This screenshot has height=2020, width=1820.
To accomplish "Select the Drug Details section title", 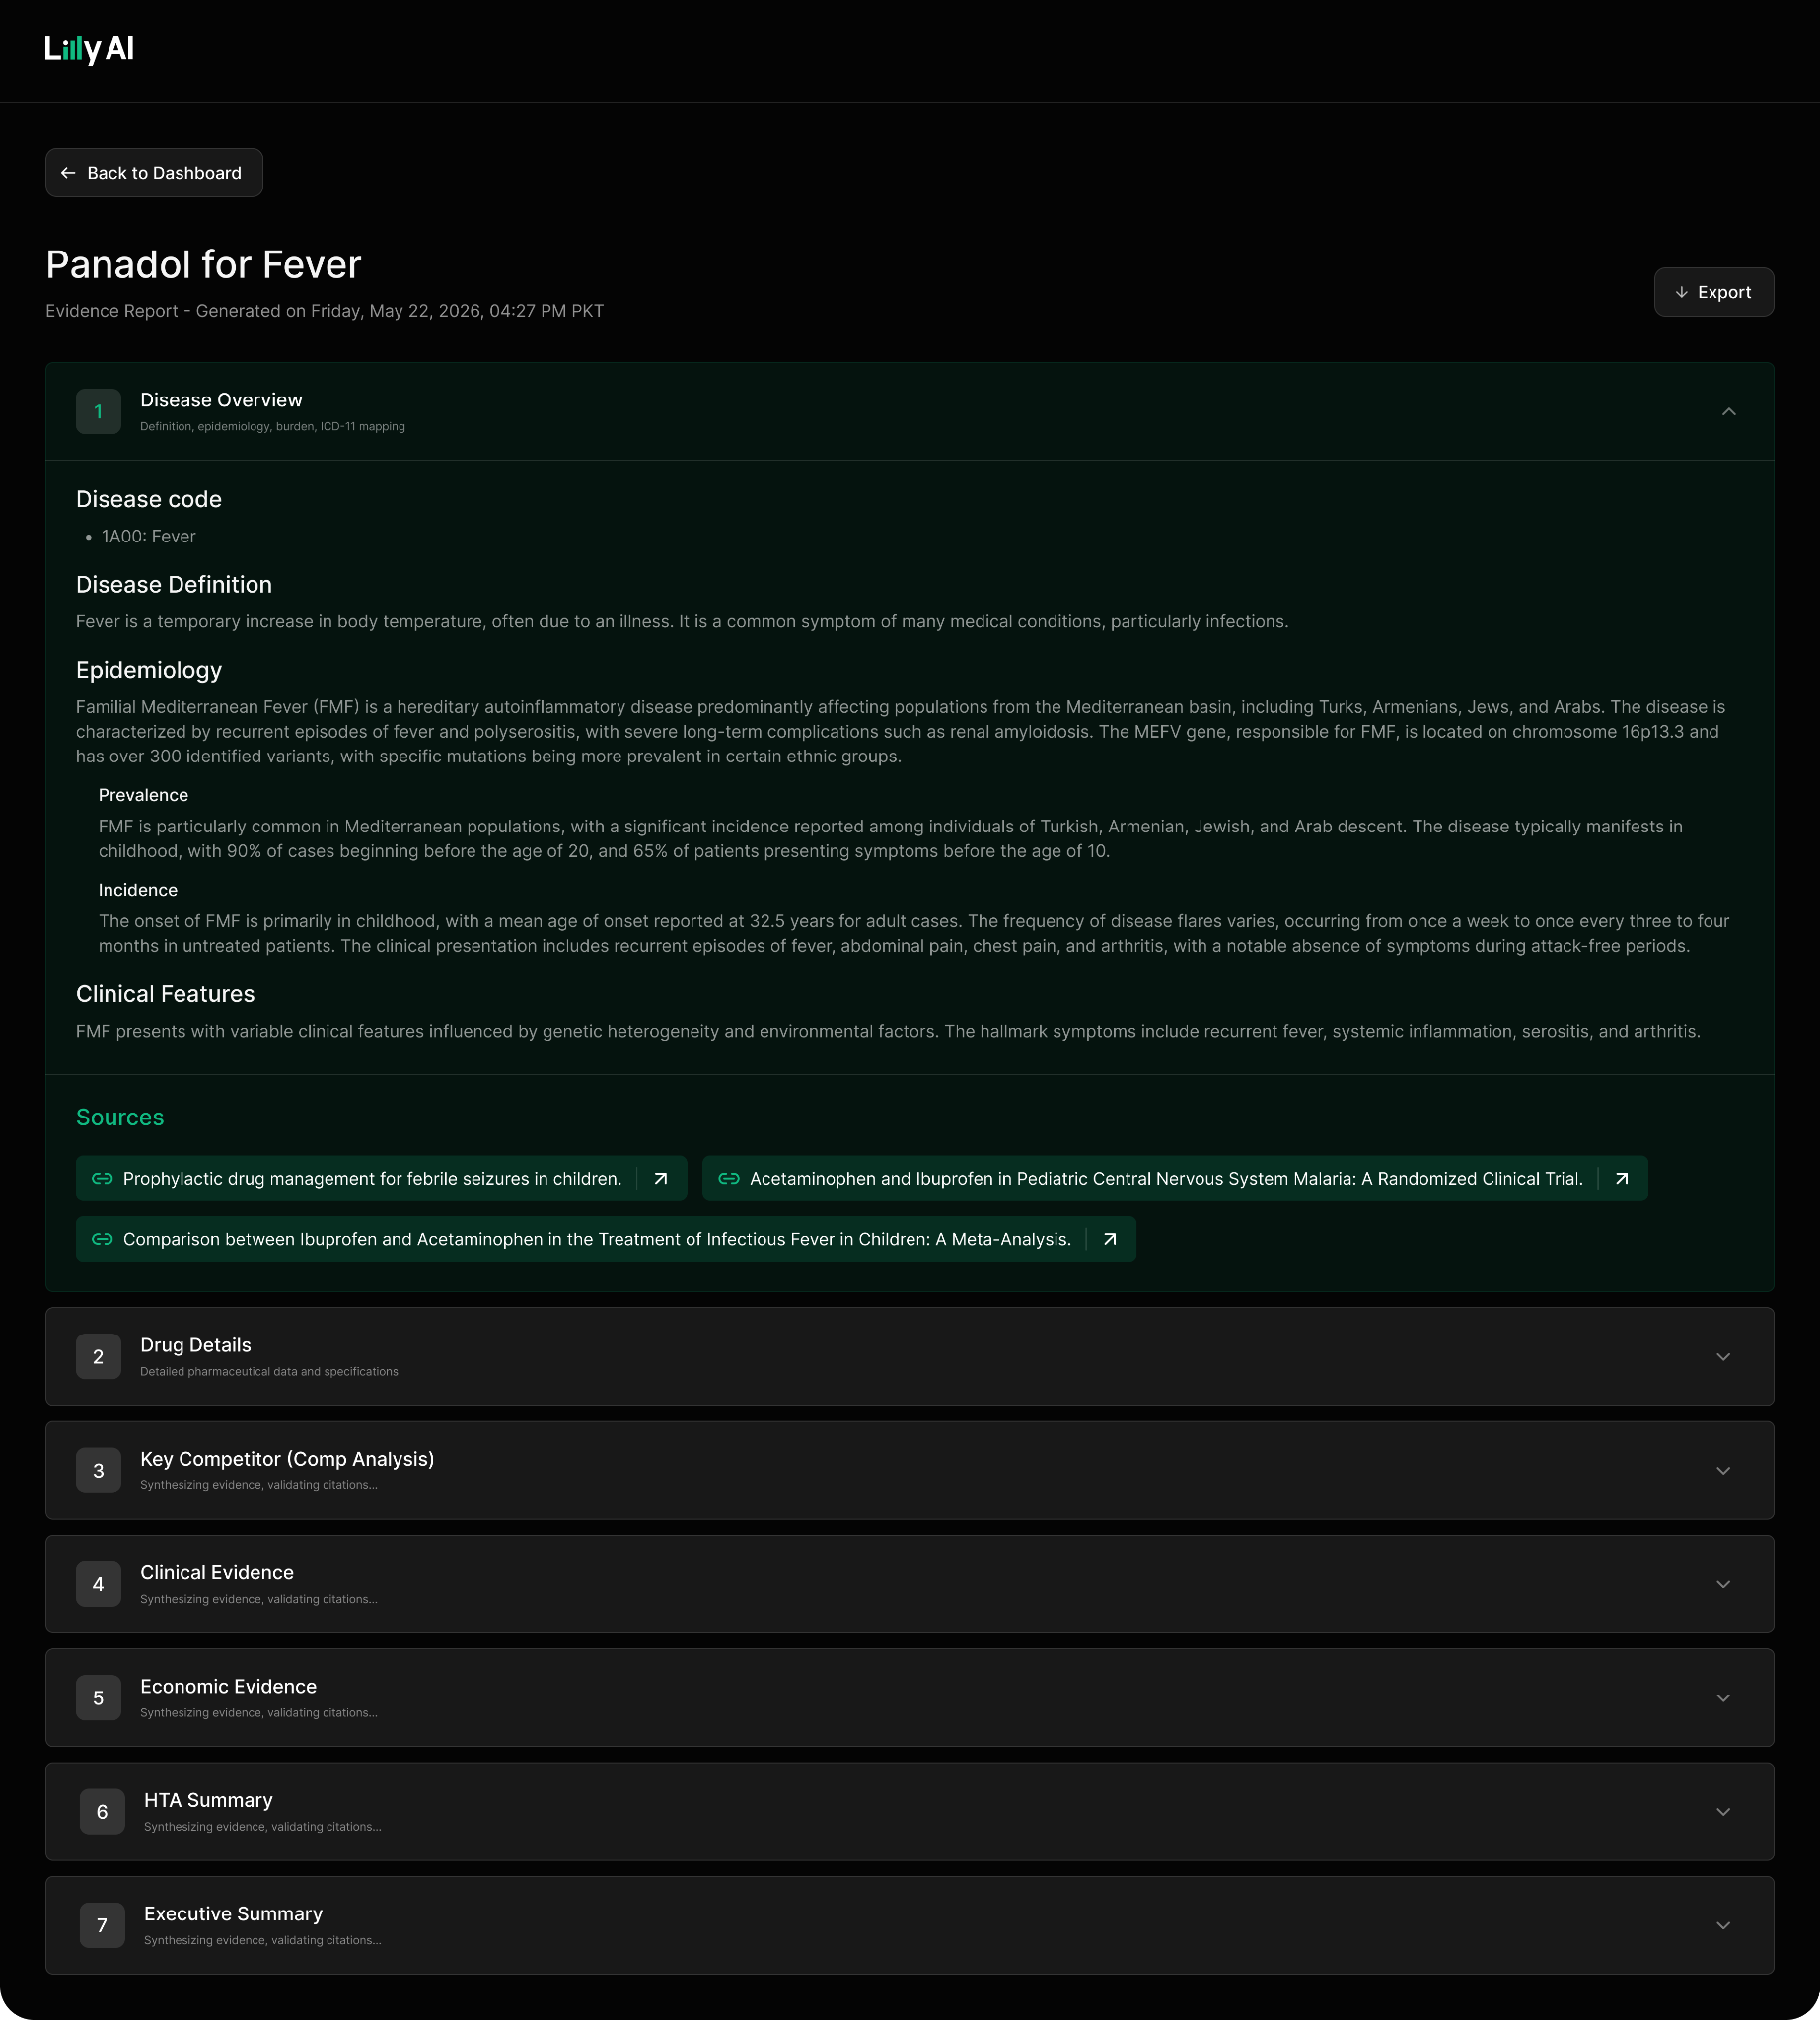I will 195,1345.
